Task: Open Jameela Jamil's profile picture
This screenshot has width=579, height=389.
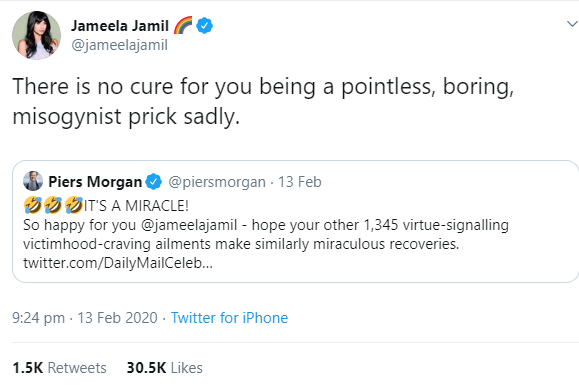Action: pyautogui.click(x=36, y=35)
